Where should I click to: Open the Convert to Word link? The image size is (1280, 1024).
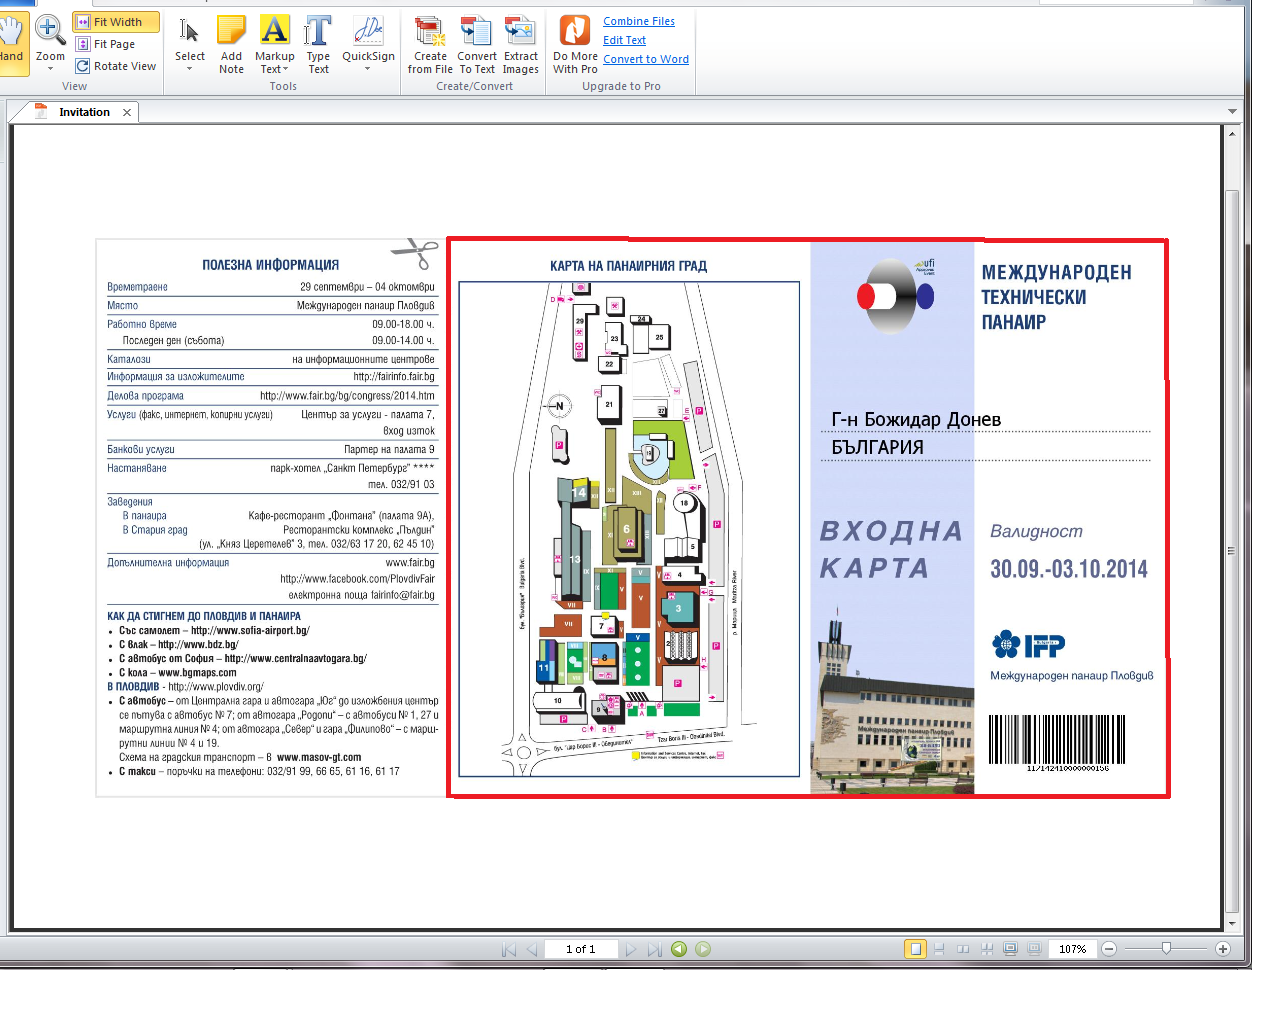tap(645, 59)
